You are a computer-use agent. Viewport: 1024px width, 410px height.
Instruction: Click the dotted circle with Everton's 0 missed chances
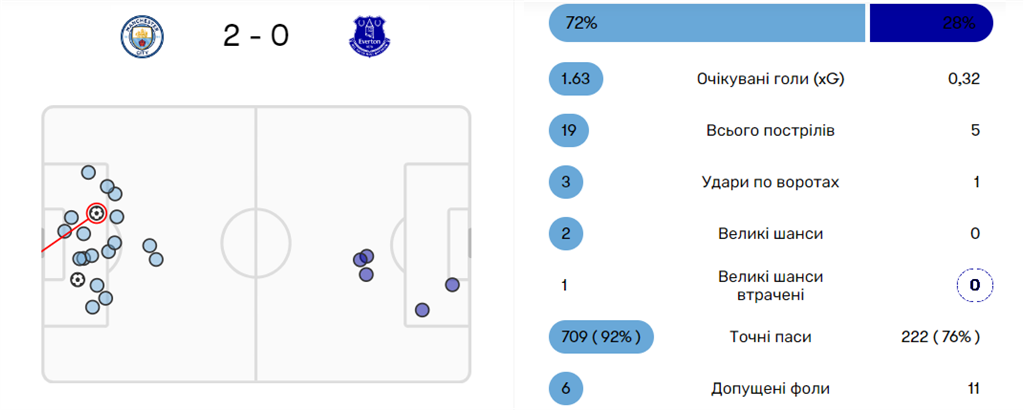(x=973, y=286)
